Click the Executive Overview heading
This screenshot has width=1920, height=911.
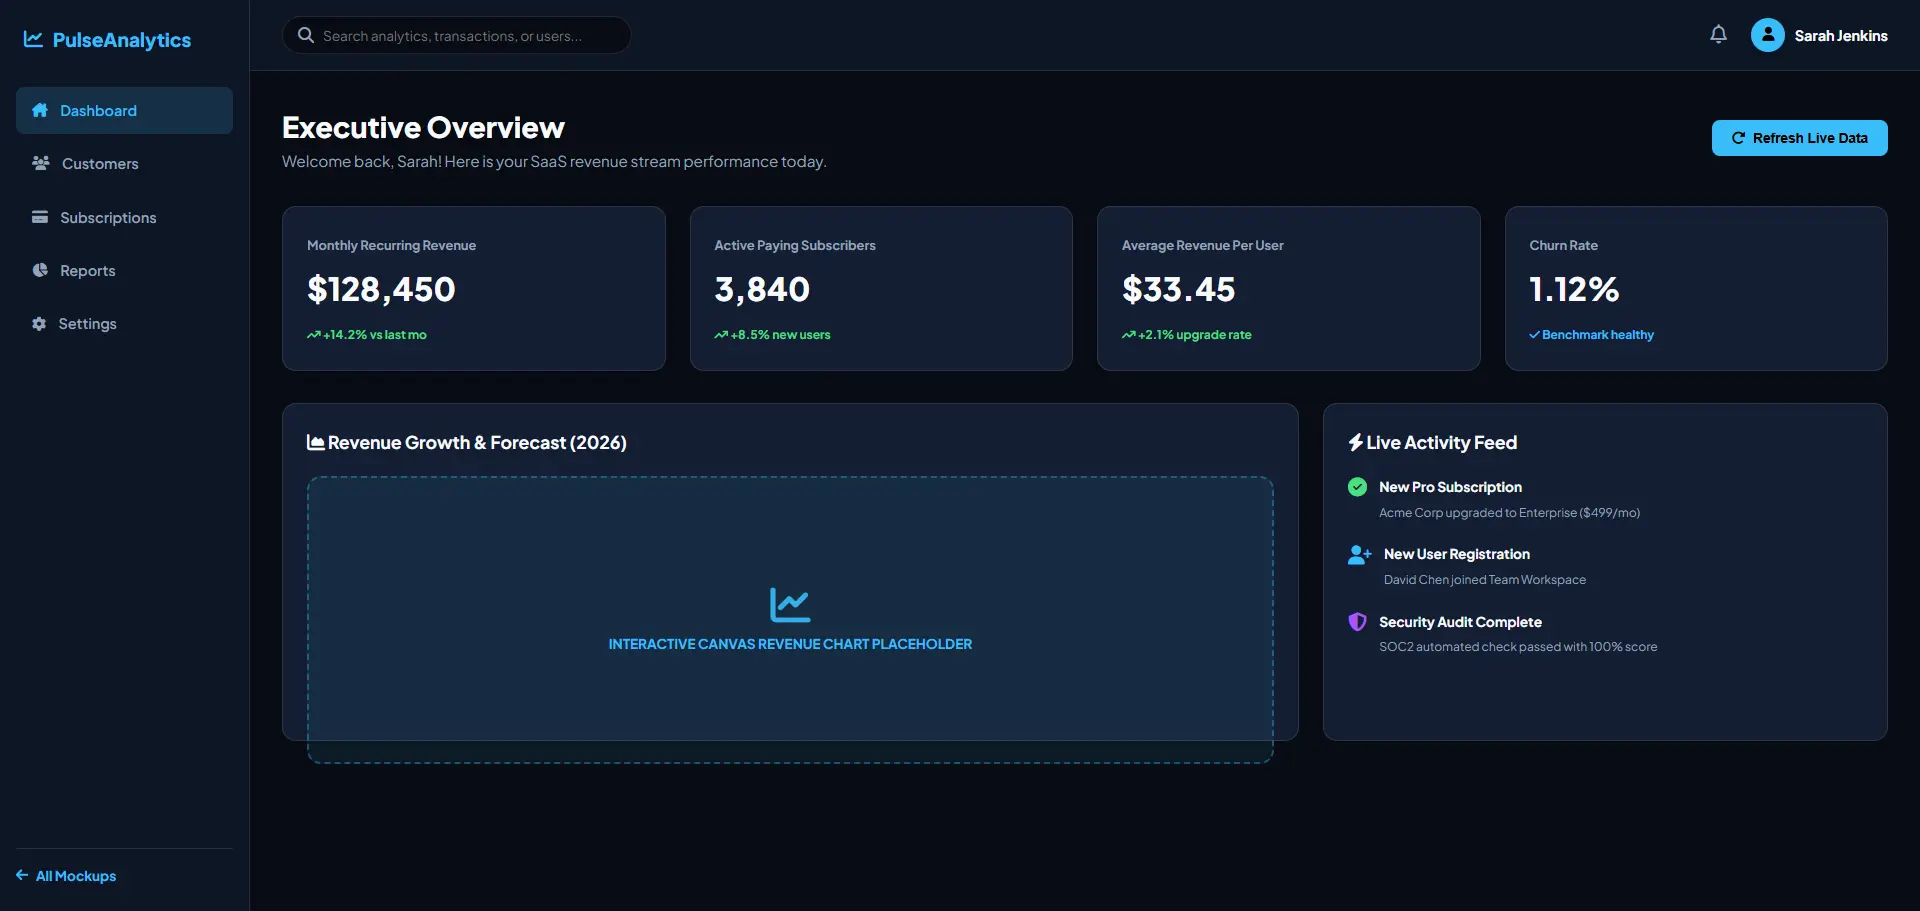point(423,127)
